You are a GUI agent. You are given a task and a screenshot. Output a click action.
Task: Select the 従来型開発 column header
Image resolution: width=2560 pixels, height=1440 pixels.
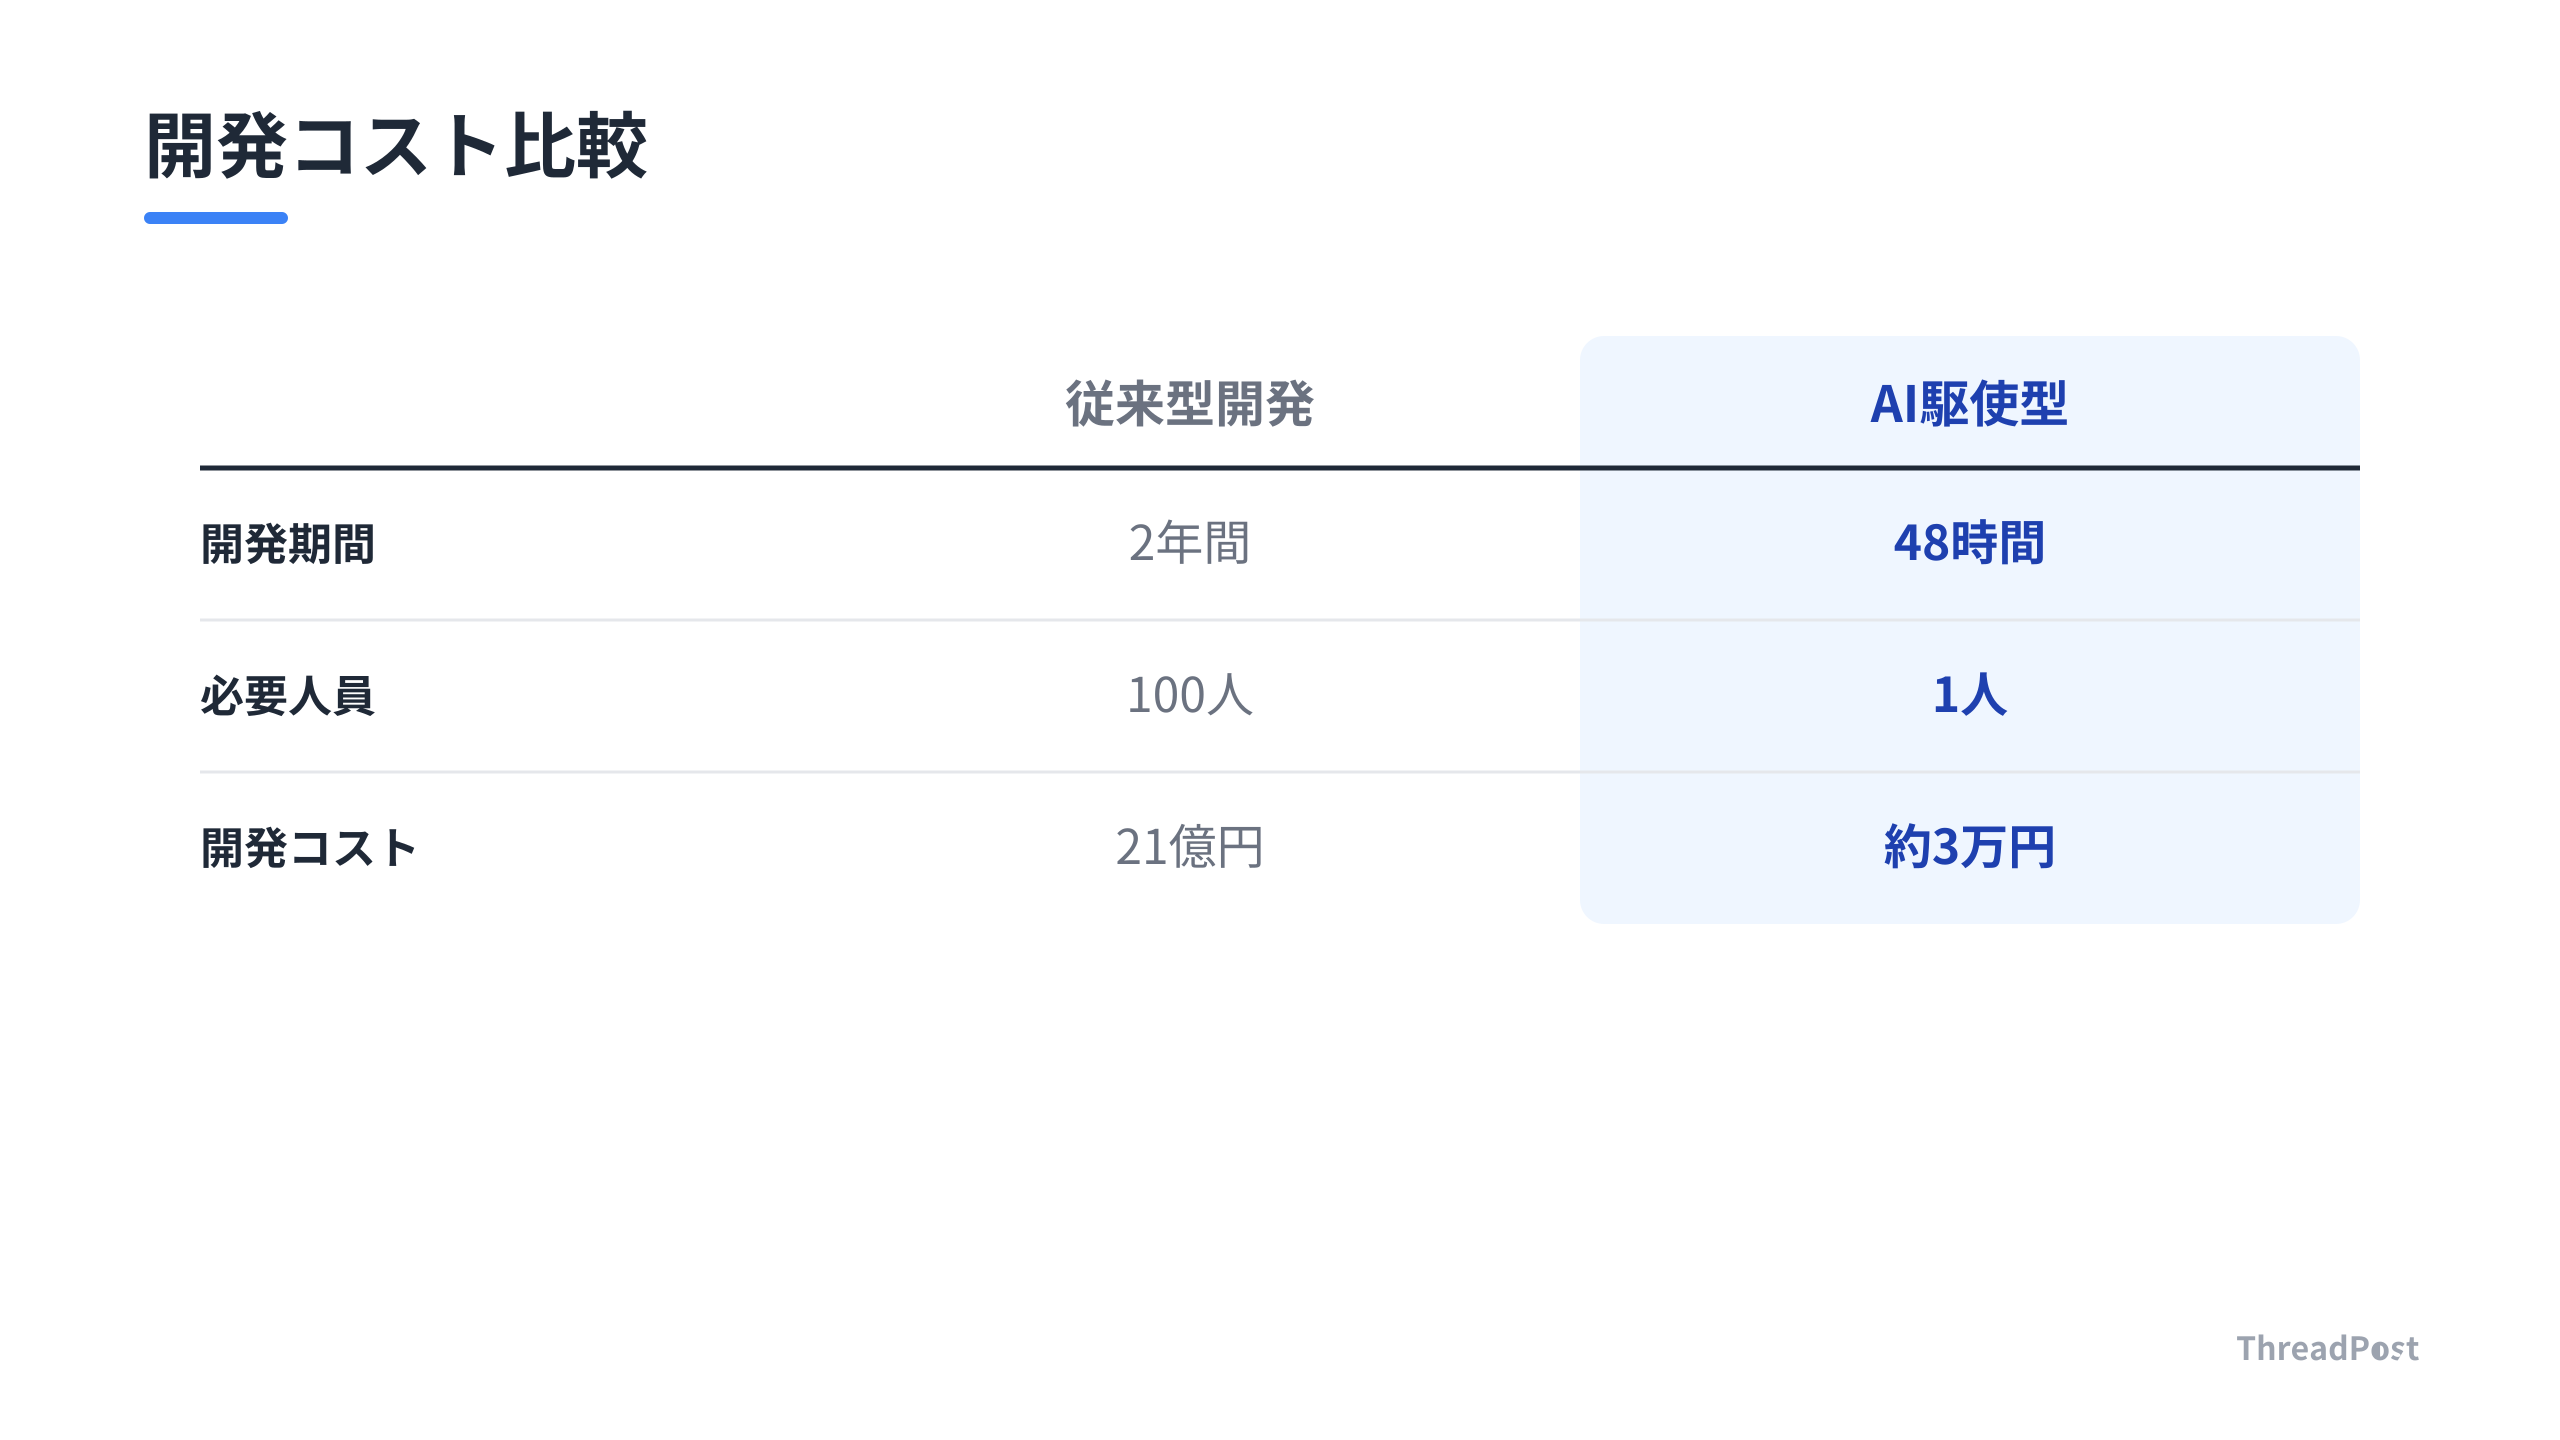pos(1189,404)
